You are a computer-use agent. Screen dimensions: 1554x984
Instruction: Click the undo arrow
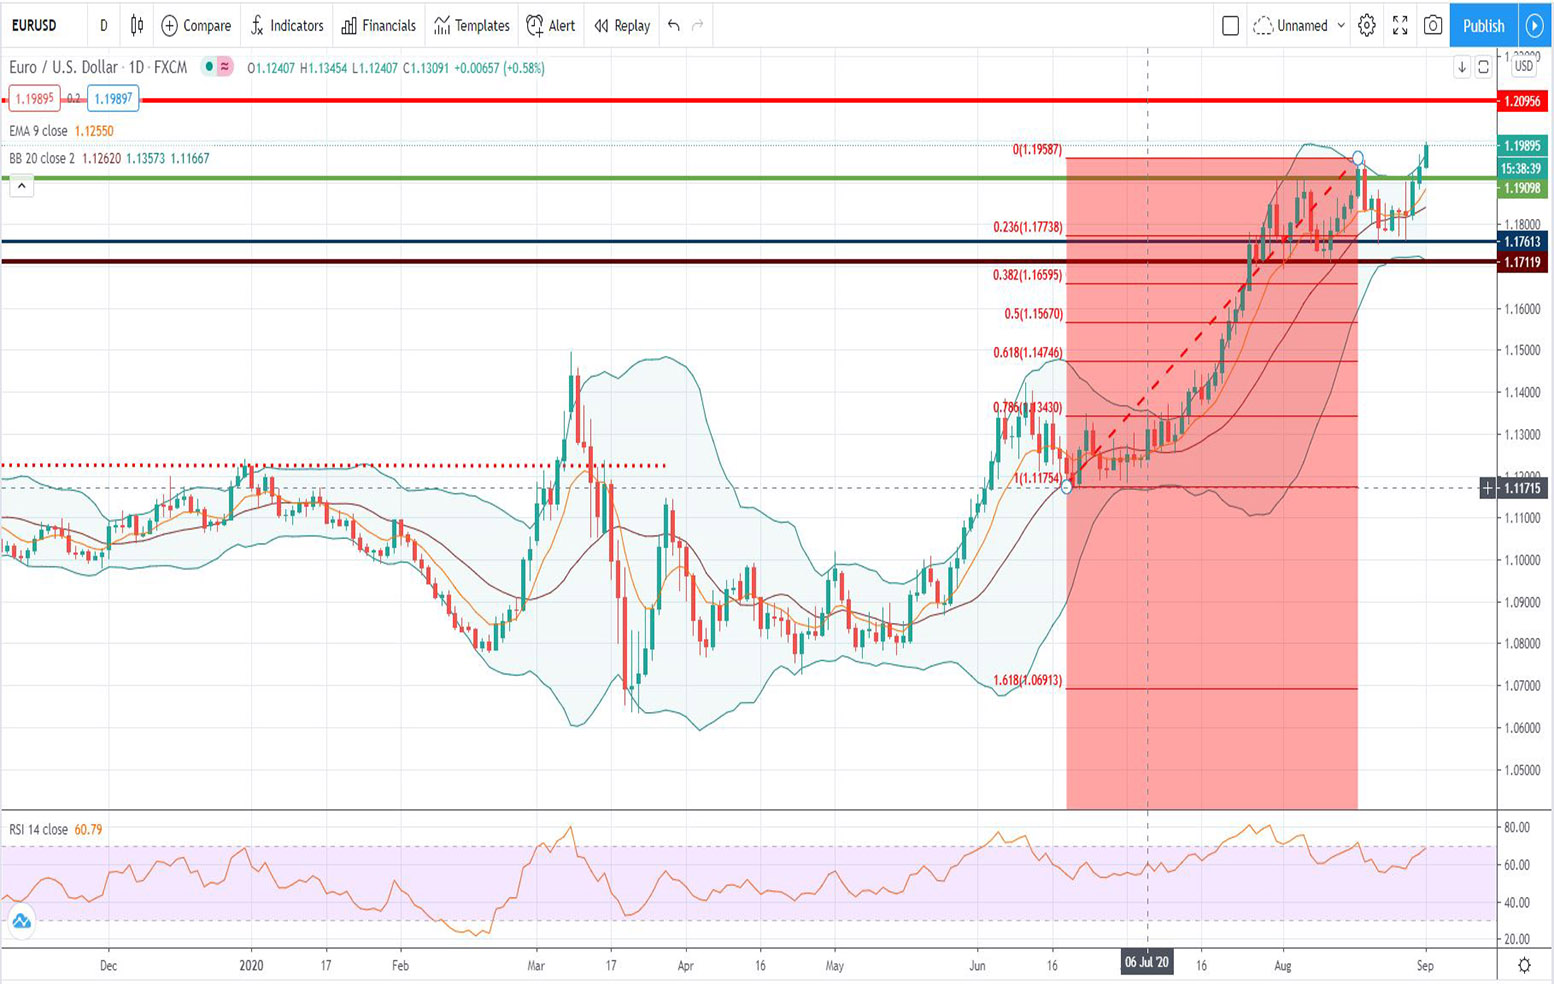(x=674, y=26)
